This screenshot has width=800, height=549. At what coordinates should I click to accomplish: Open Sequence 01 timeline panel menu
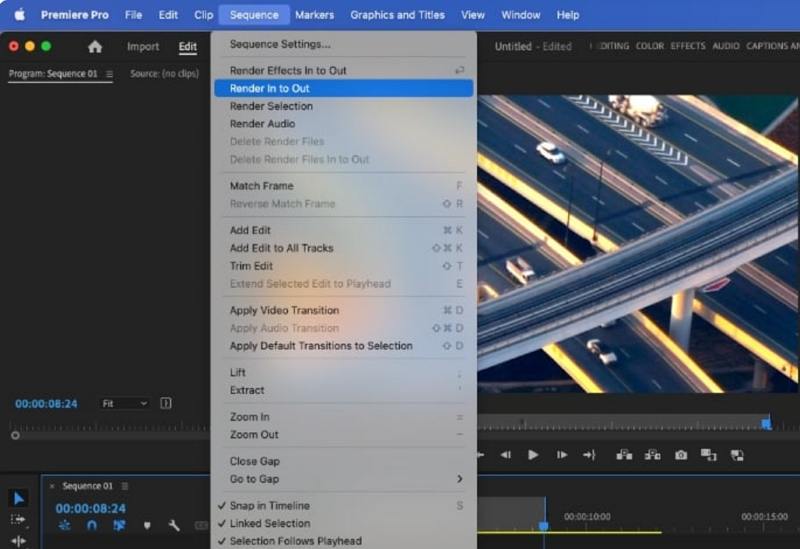[x=124, y=486]
